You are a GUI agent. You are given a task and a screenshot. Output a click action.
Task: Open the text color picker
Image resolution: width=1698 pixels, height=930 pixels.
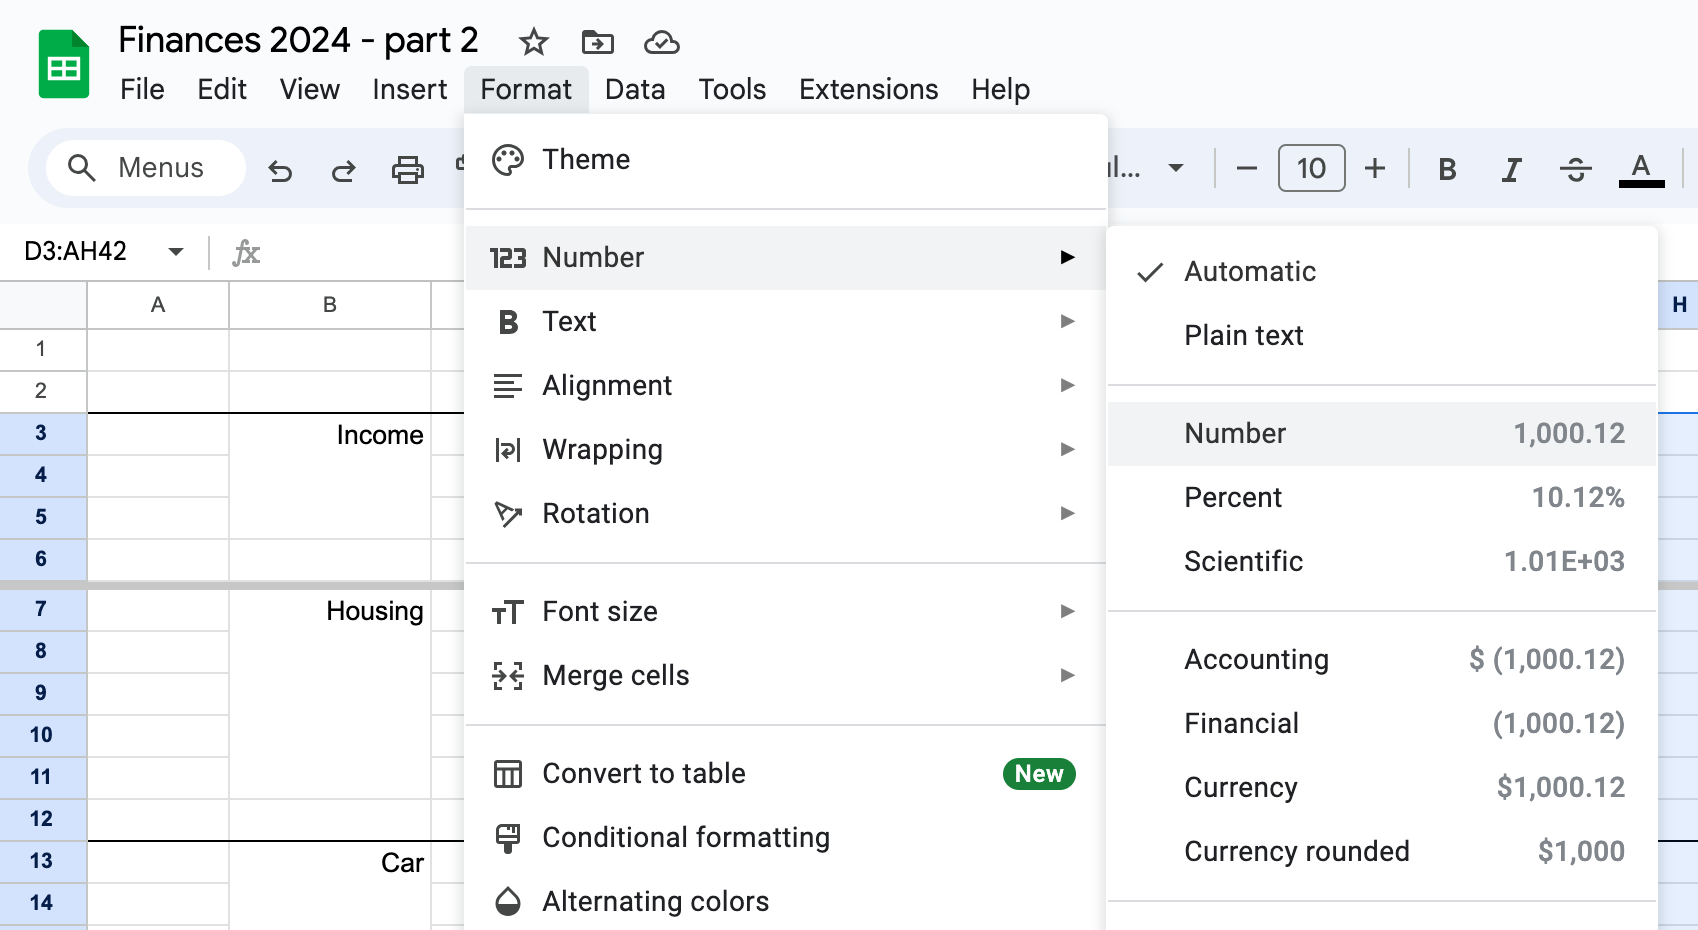pos(1641,169)
